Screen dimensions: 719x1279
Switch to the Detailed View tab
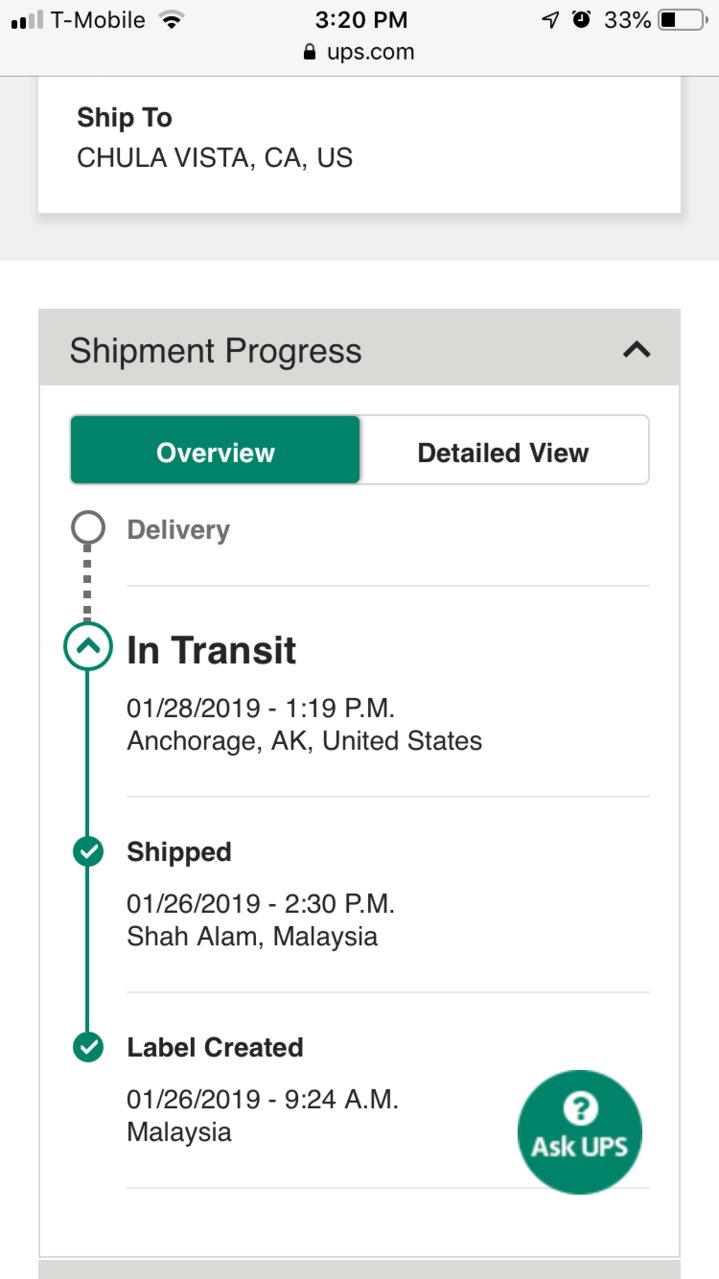click(x=503, y=451)
